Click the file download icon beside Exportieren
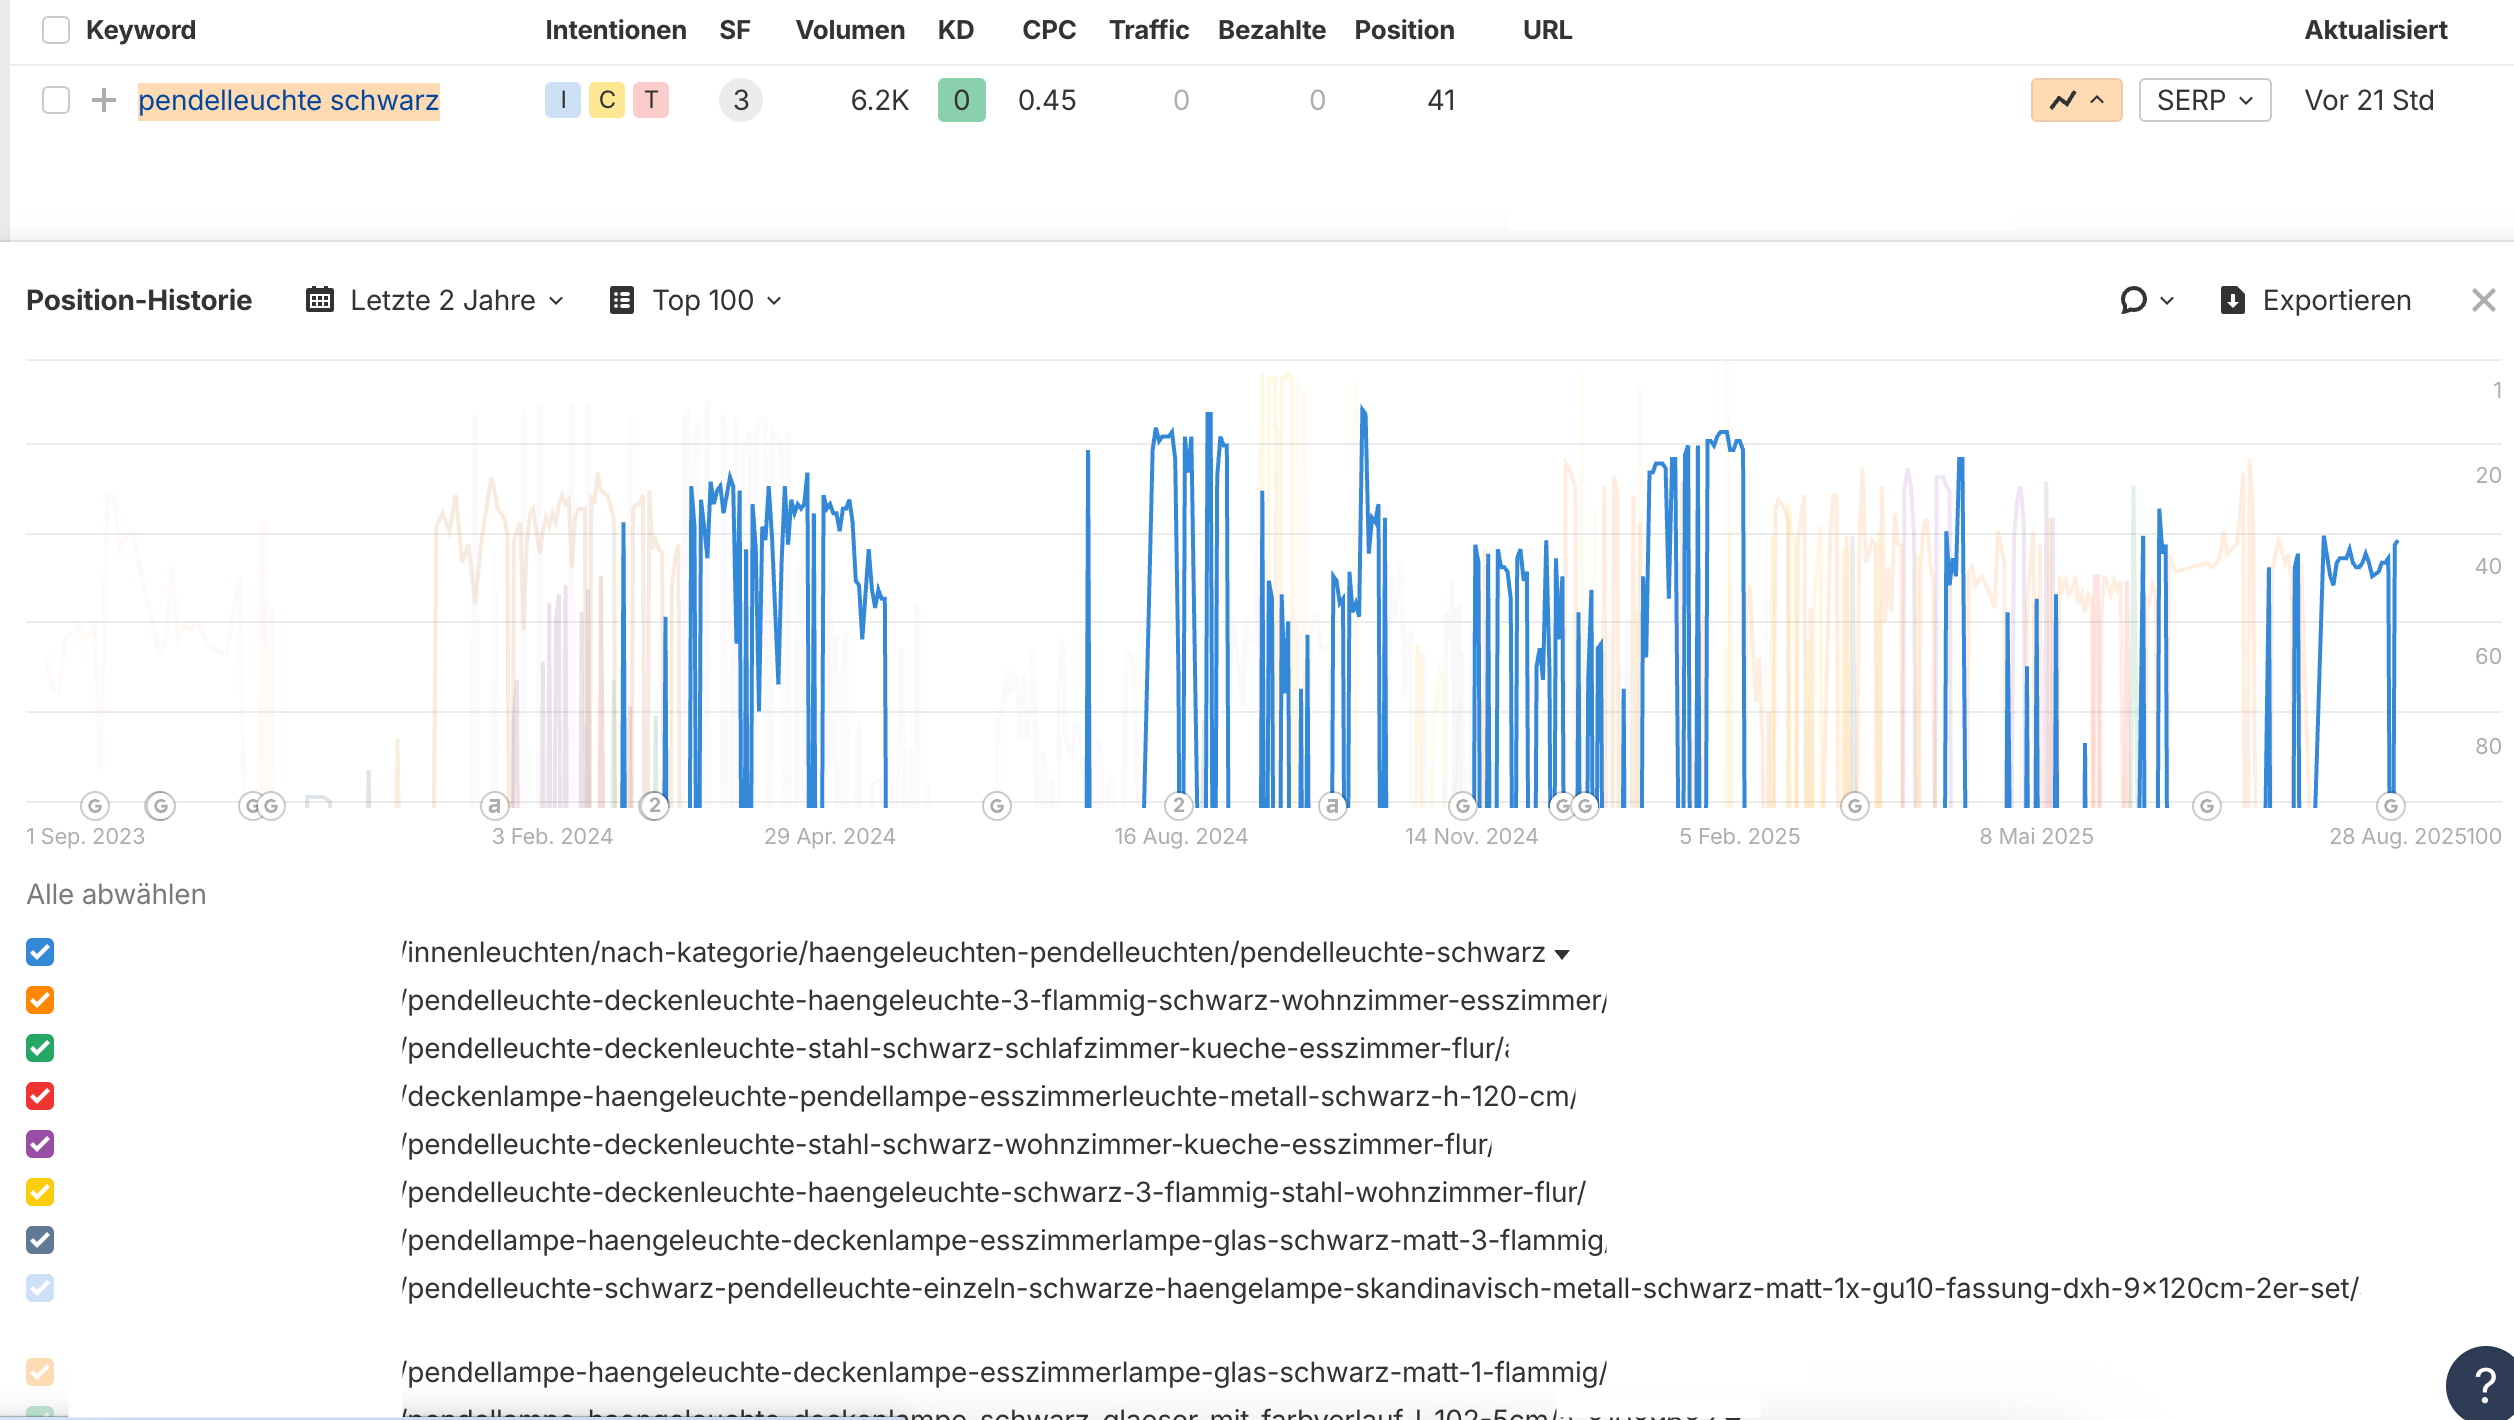Screen dimensions: 2514x1420 point(2231,299)
